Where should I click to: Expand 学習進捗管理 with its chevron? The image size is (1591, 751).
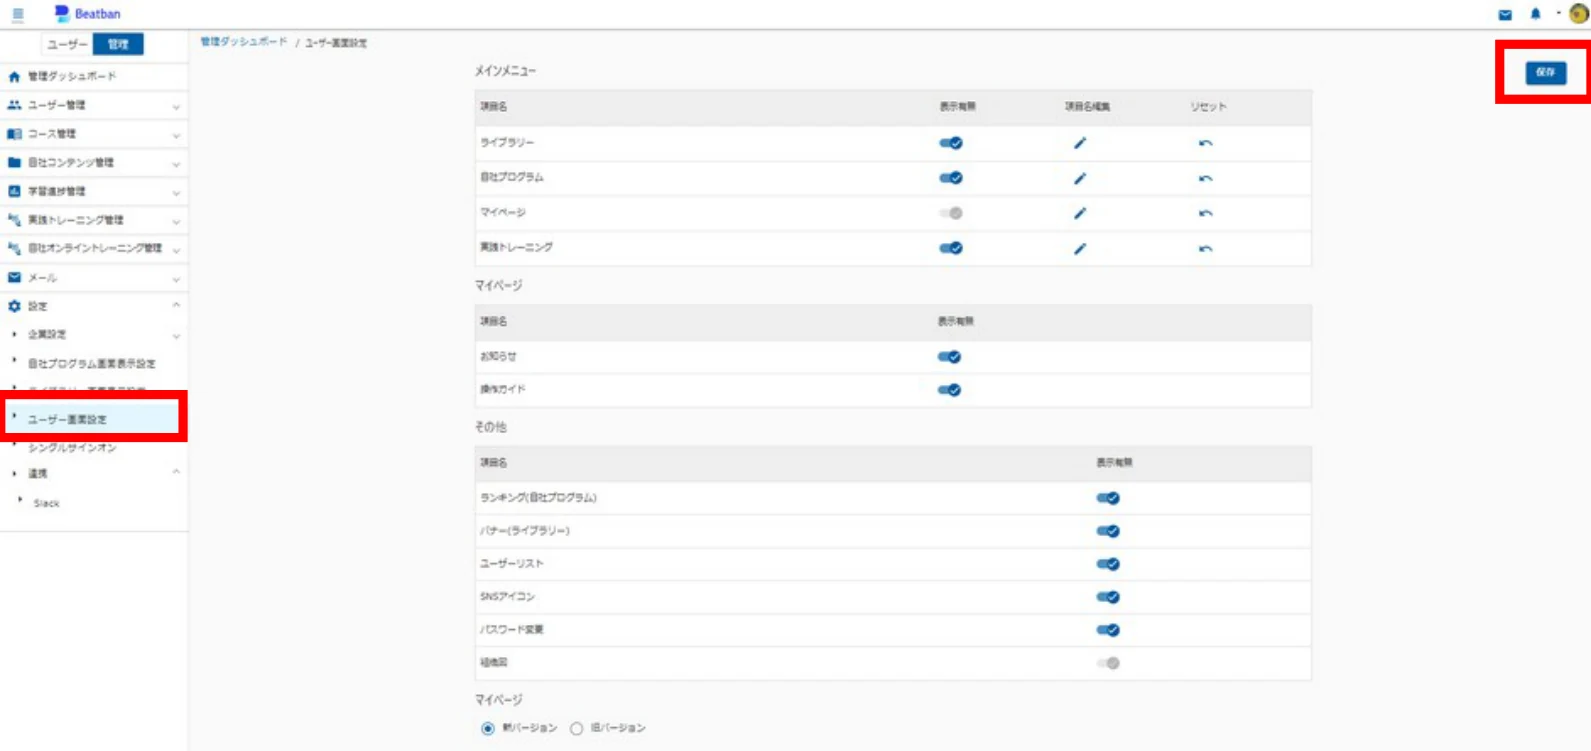tap(176, 192)
